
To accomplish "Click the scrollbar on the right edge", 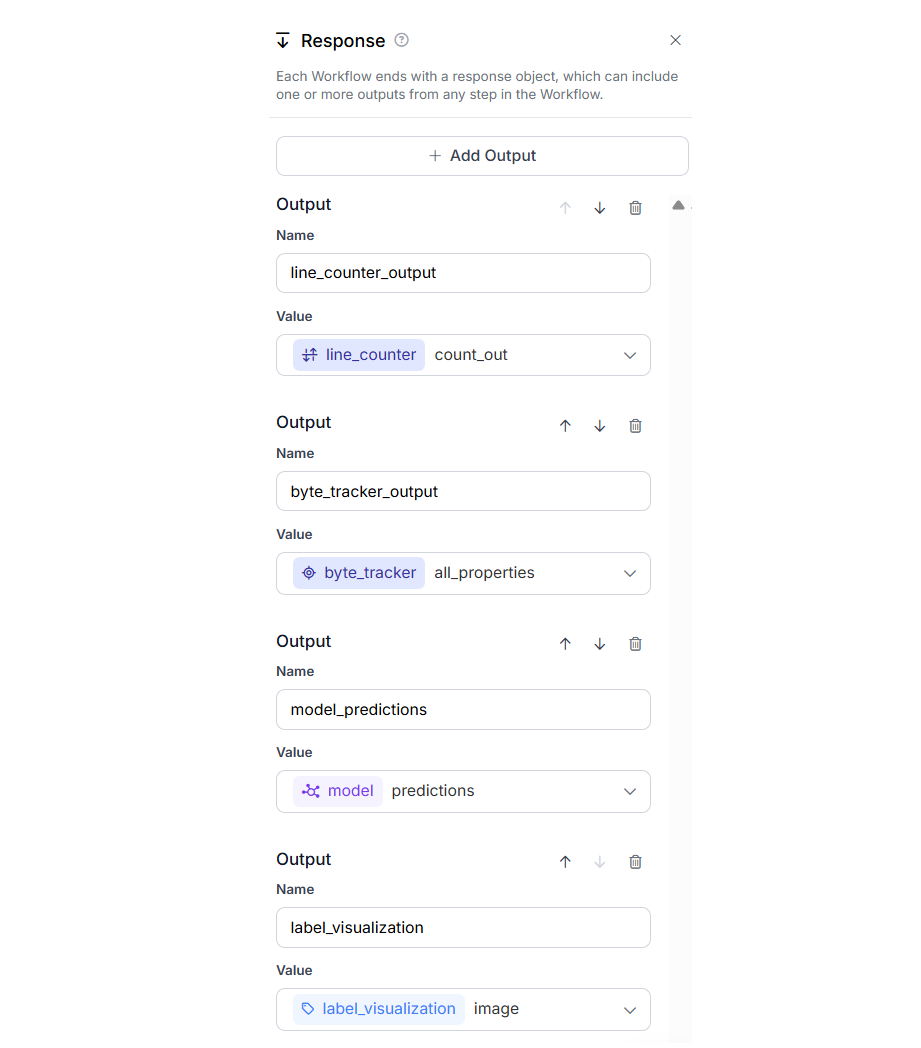I will (x=679, y=400).
